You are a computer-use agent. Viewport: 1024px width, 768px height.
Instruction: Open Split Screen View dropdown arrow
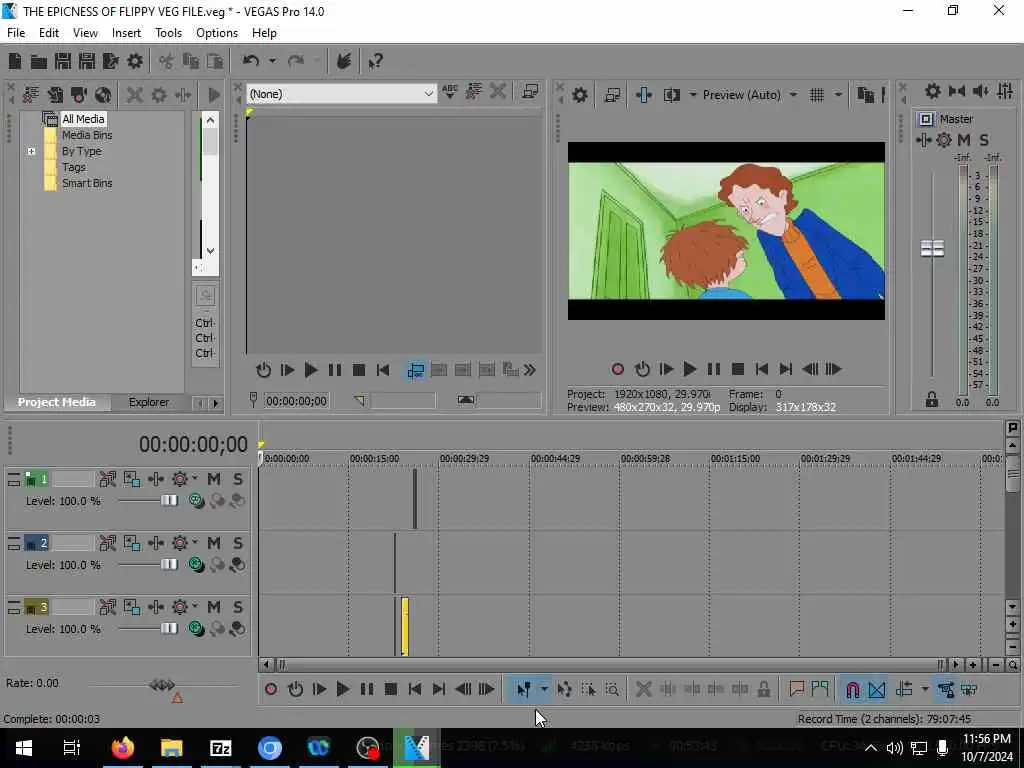click(692, 95)
